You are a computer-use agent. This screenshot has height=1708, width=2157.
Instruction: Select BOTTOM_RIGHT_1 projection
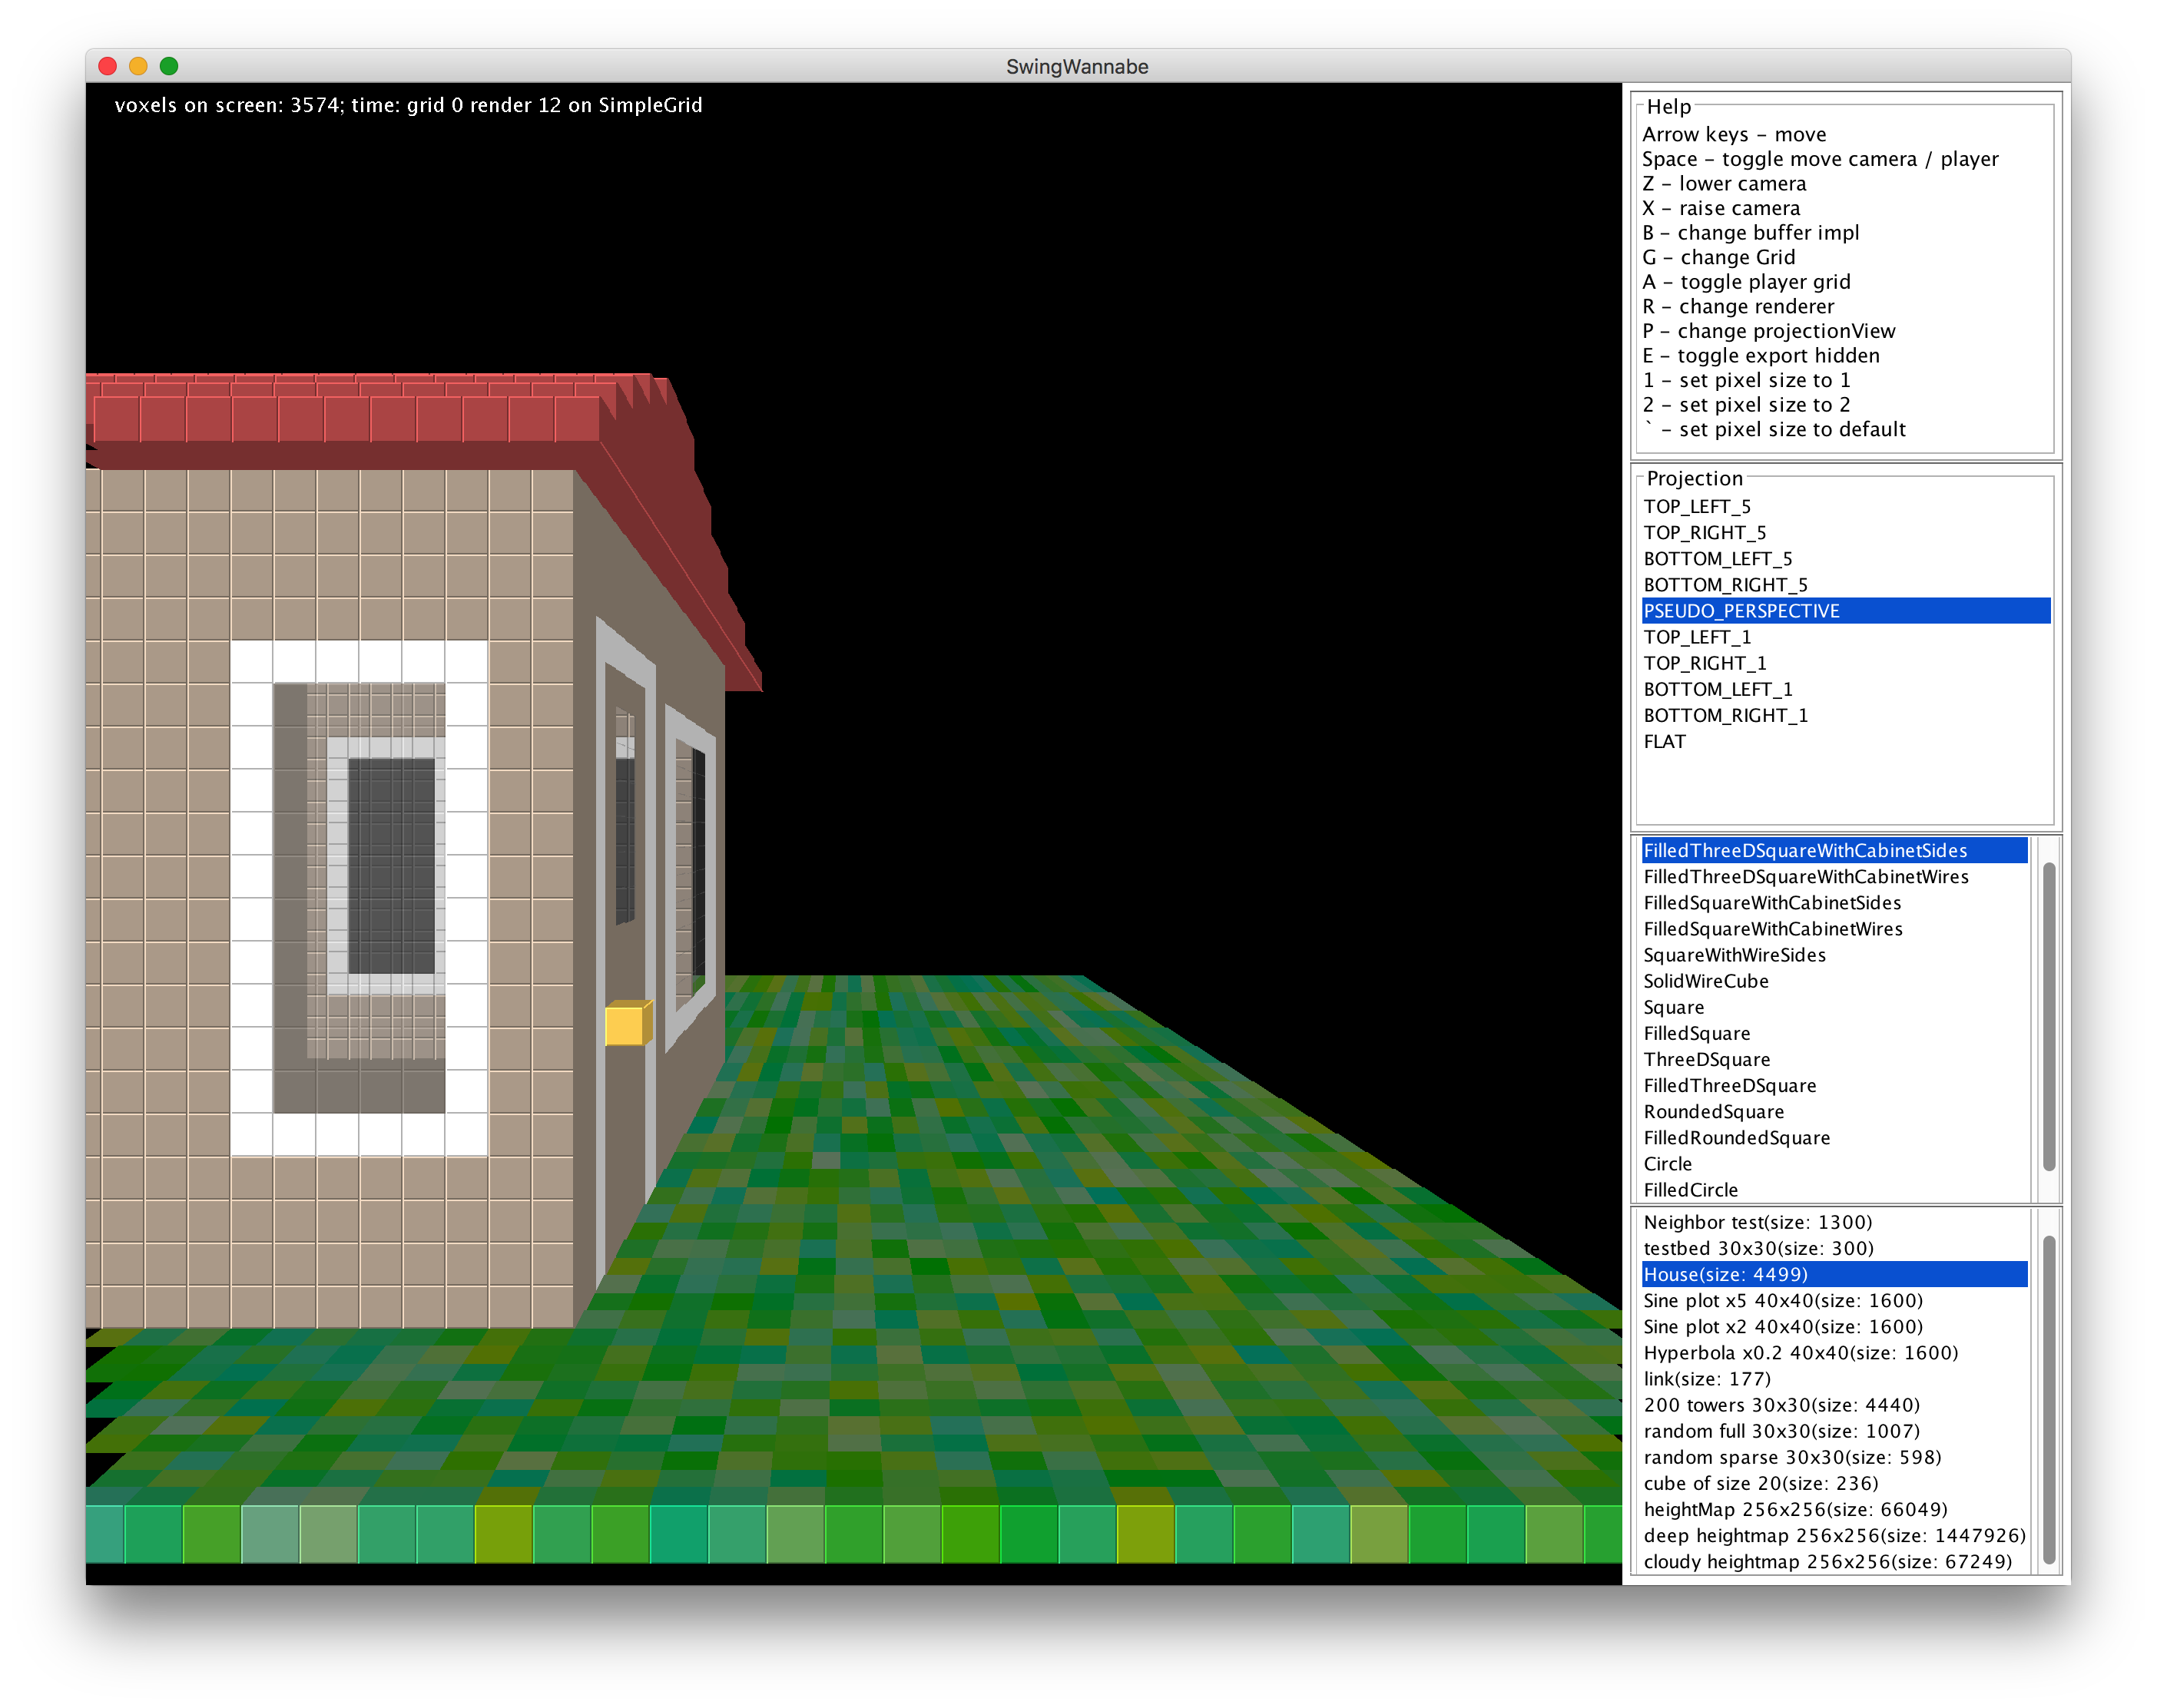pyautogui.click(x=1845, y=714)
